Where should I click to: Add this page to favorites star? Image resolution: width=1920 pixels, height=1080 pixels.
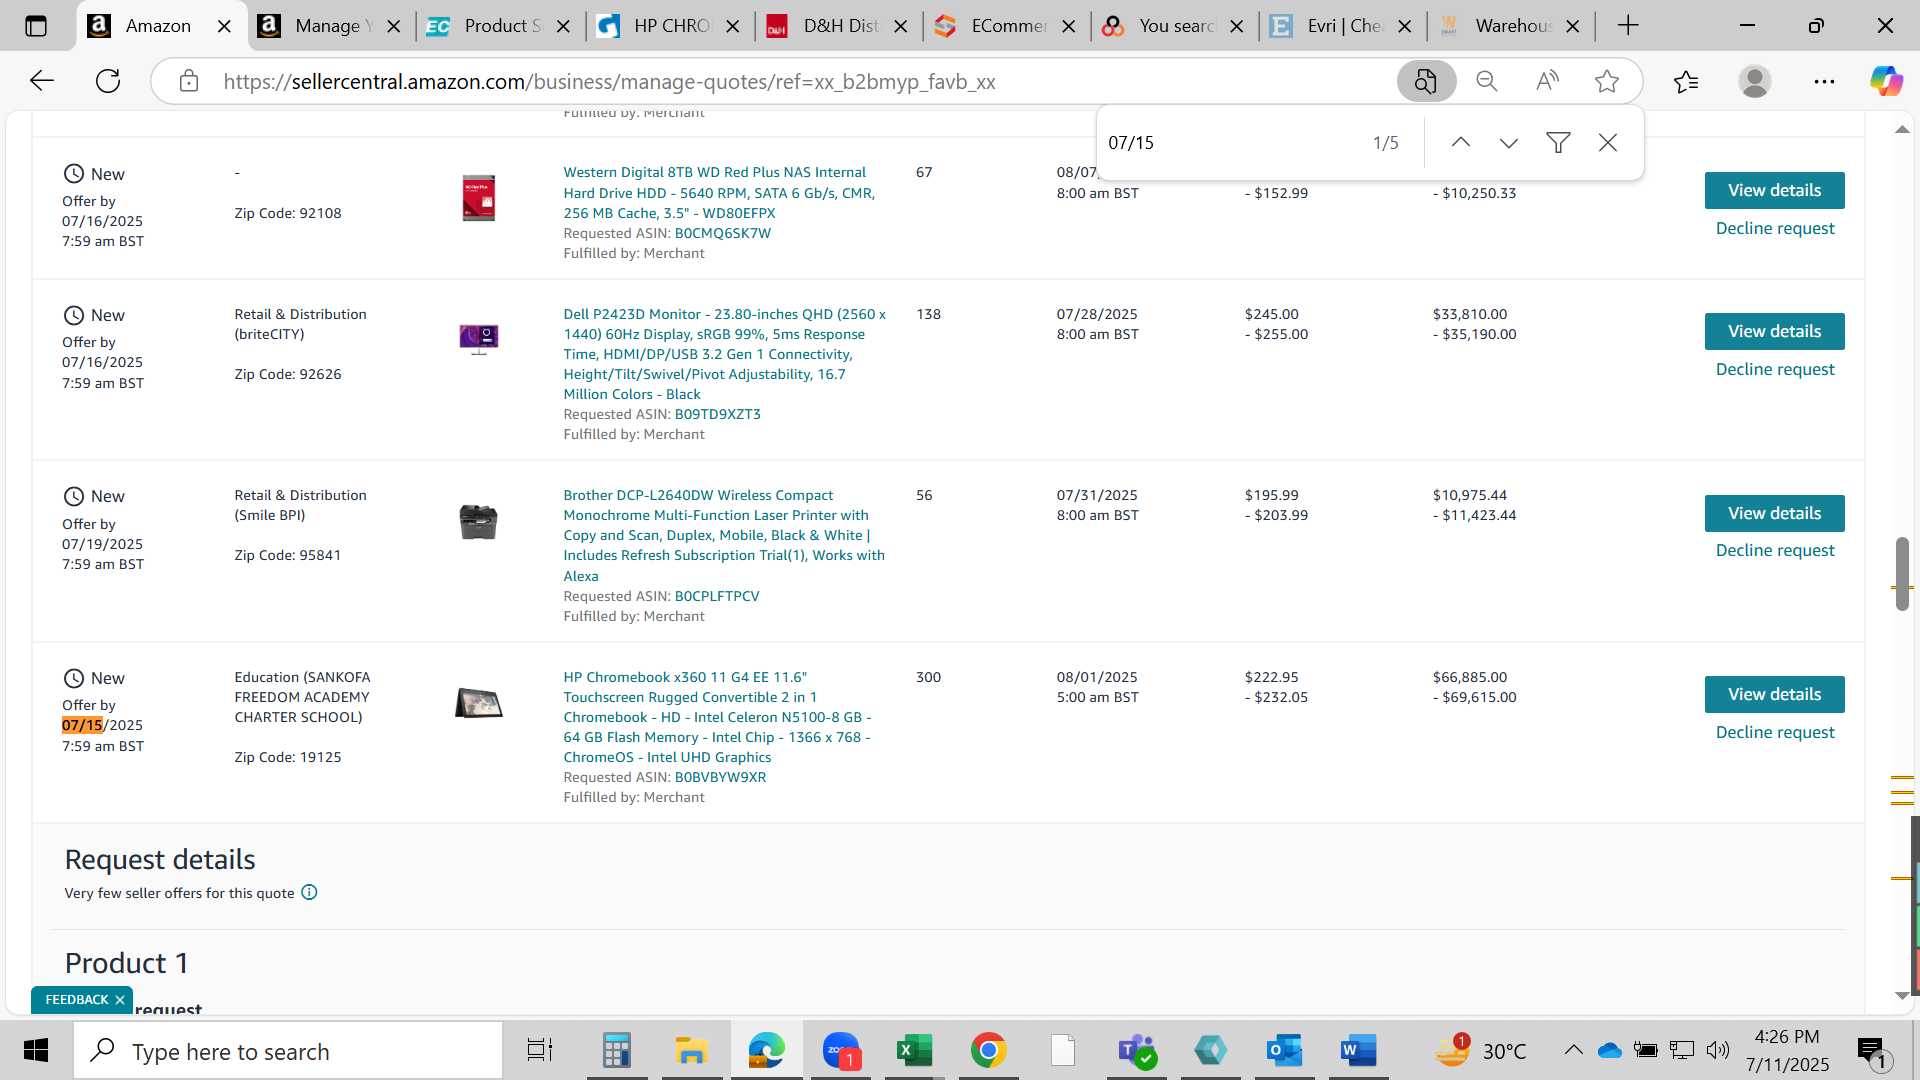(1607, 81)
